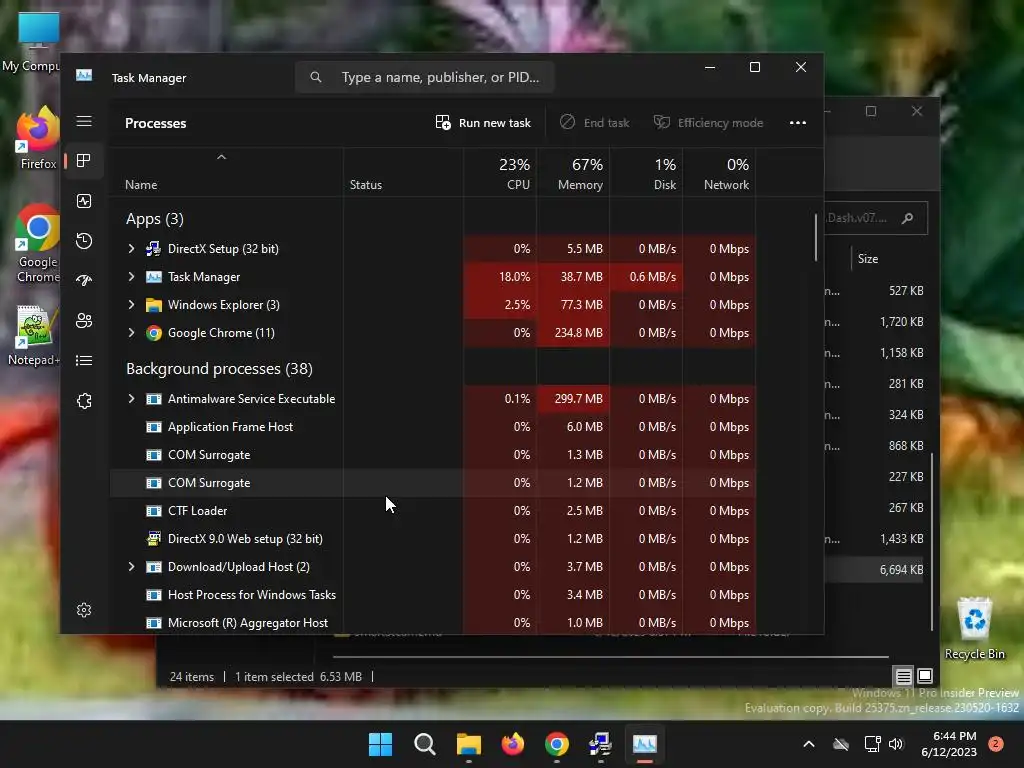Open the Task Manager hamburger navigation menu
This screenshot has width=1024, height=768.
tap(84, 121)
